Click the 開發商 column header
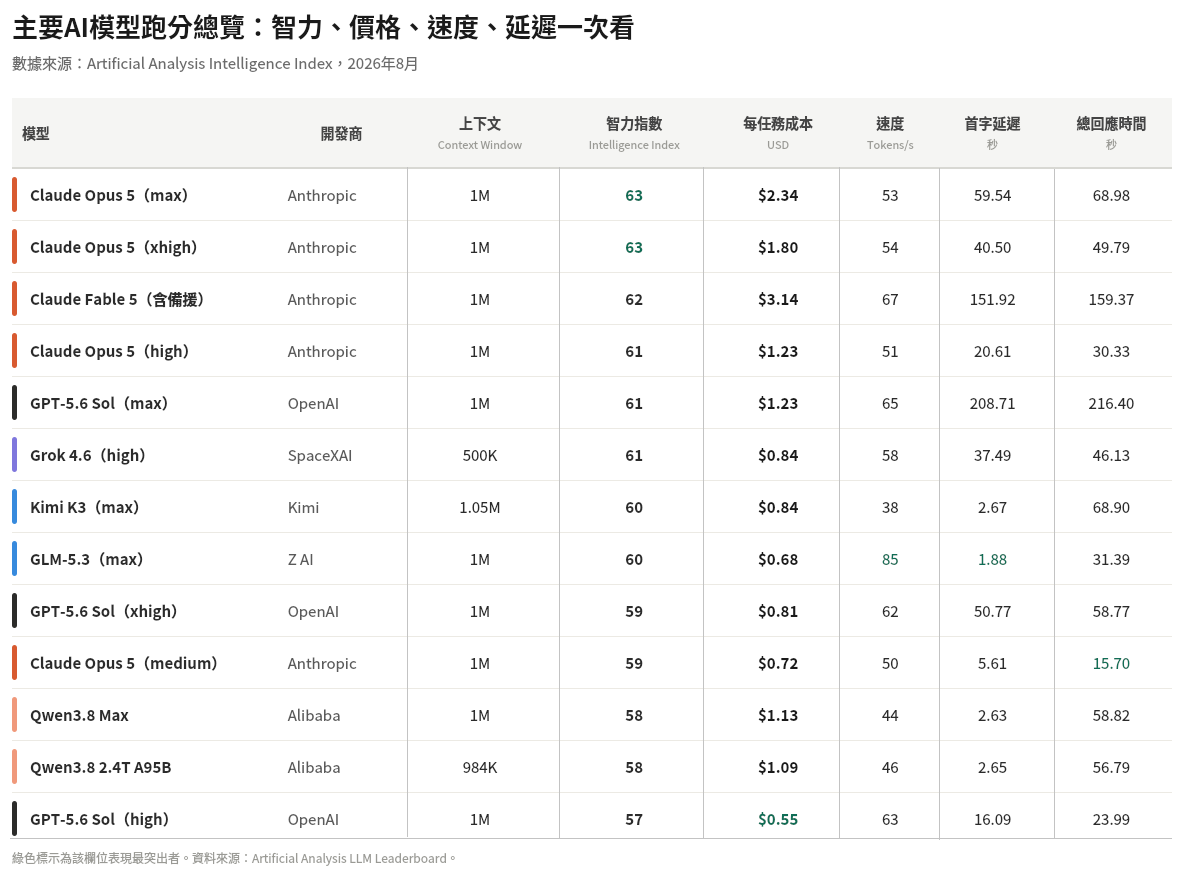 point(341,134)
